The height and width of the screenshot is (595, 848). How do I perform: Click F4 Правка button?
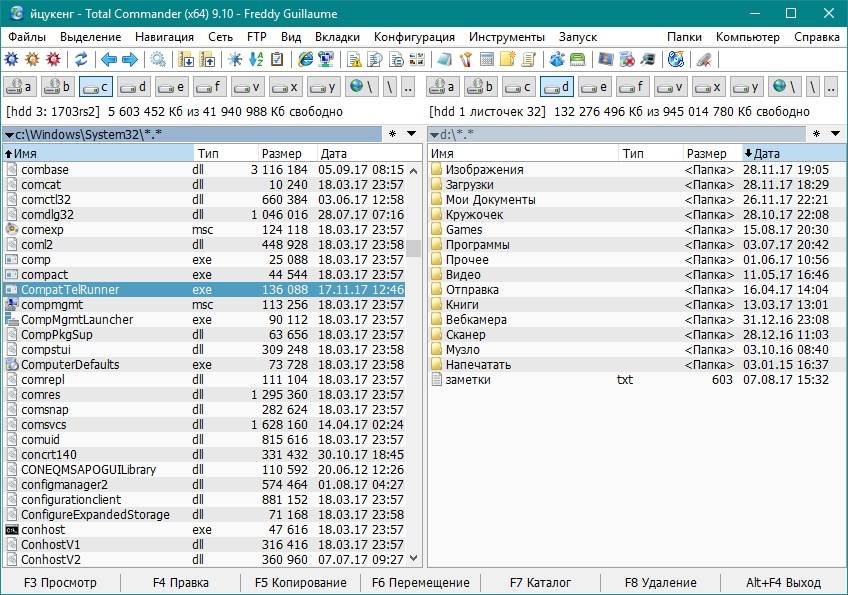point(181,583)
